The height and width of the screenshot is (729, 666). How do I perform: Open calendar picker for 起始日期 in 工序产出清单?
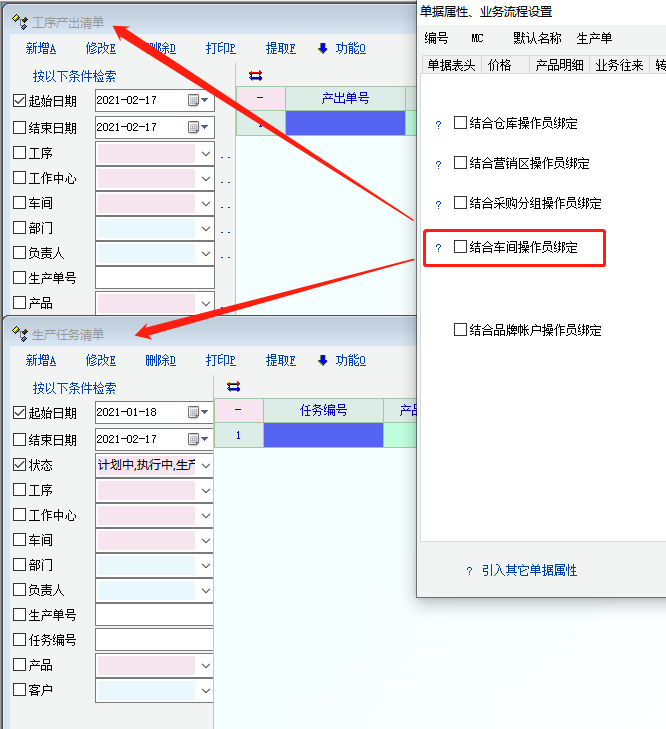(194, 100)
